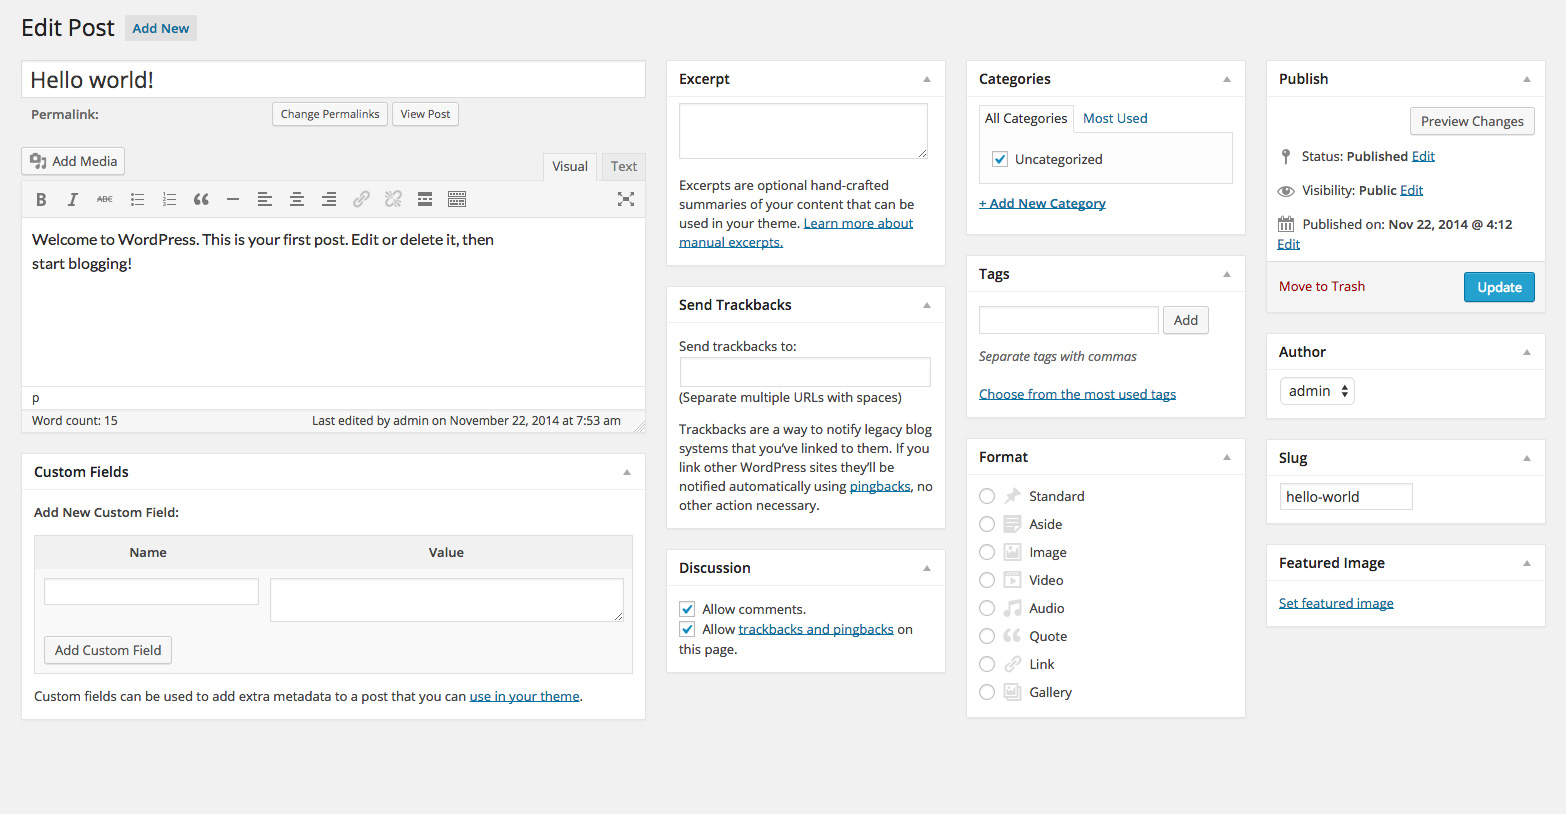Insert Read More tag

point(425,200)
